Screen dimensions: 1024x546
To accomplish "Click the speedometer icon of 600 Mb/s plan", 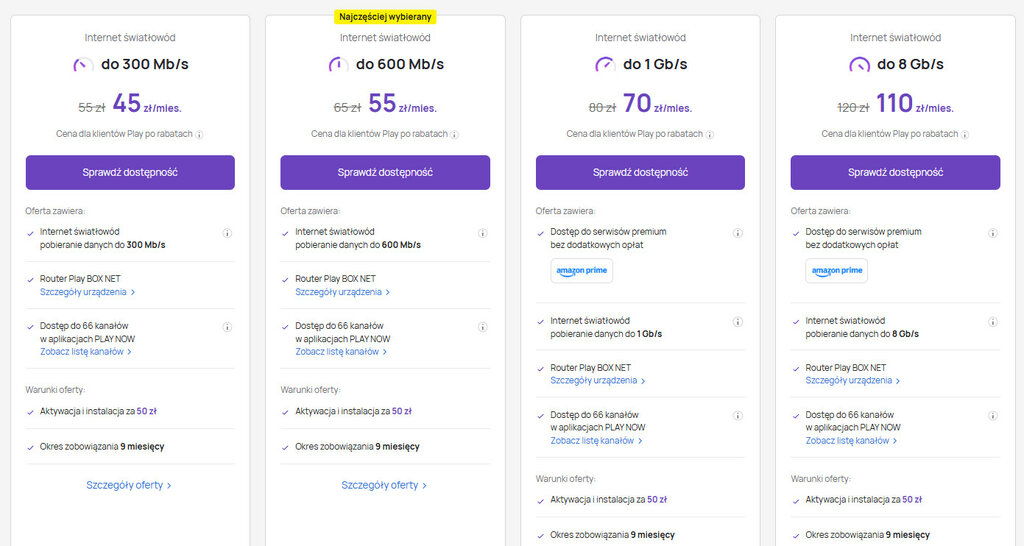I will [x=339, y=65].
